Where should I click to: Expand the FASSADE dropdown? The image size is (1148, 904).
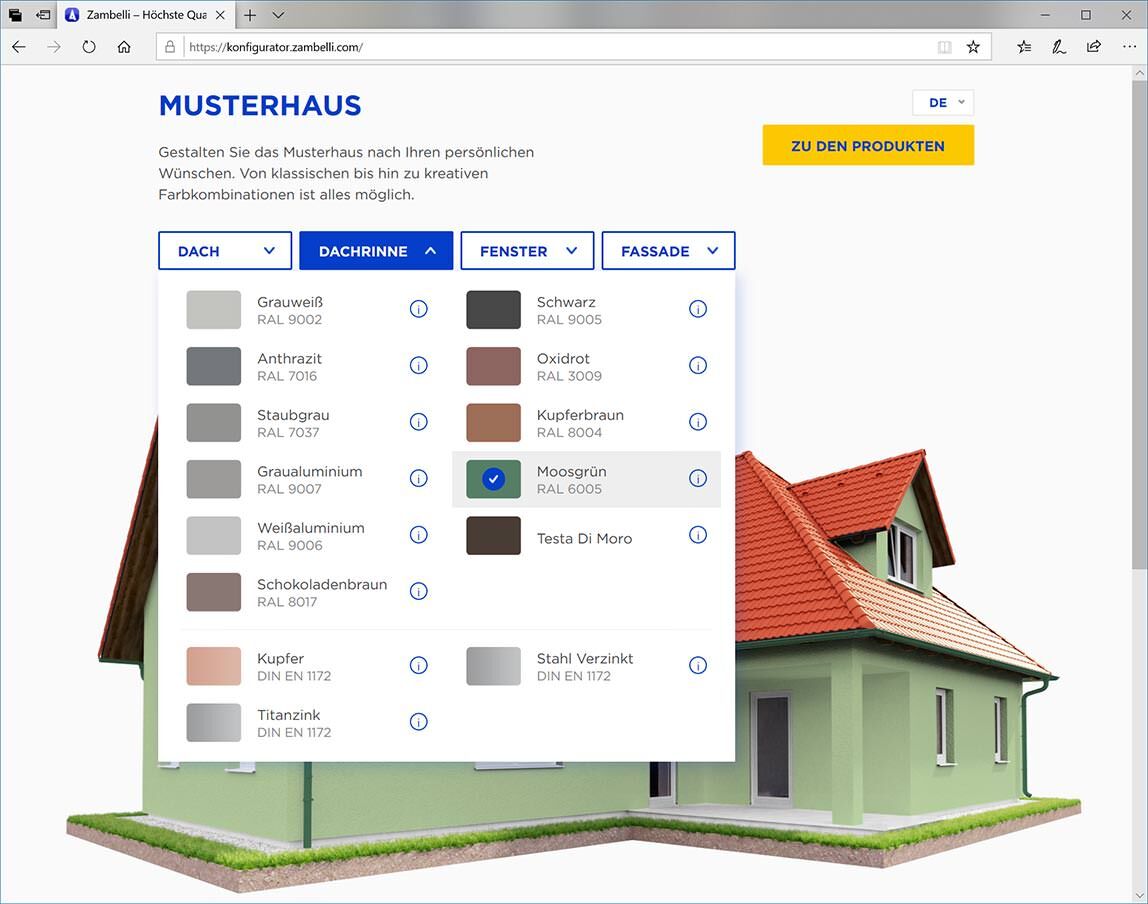[668, 251]
